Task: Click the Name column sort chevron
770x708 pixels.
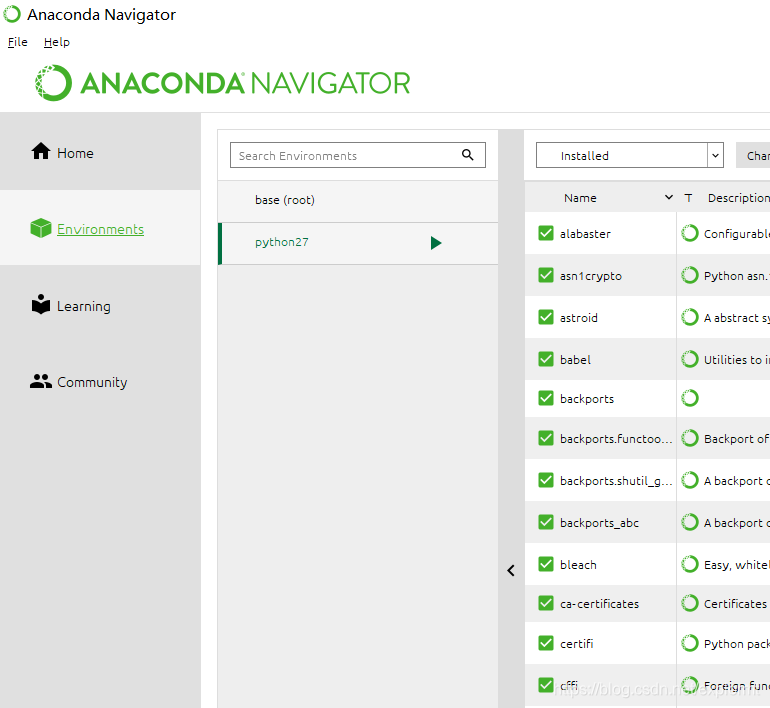Action: click(668, 197)
